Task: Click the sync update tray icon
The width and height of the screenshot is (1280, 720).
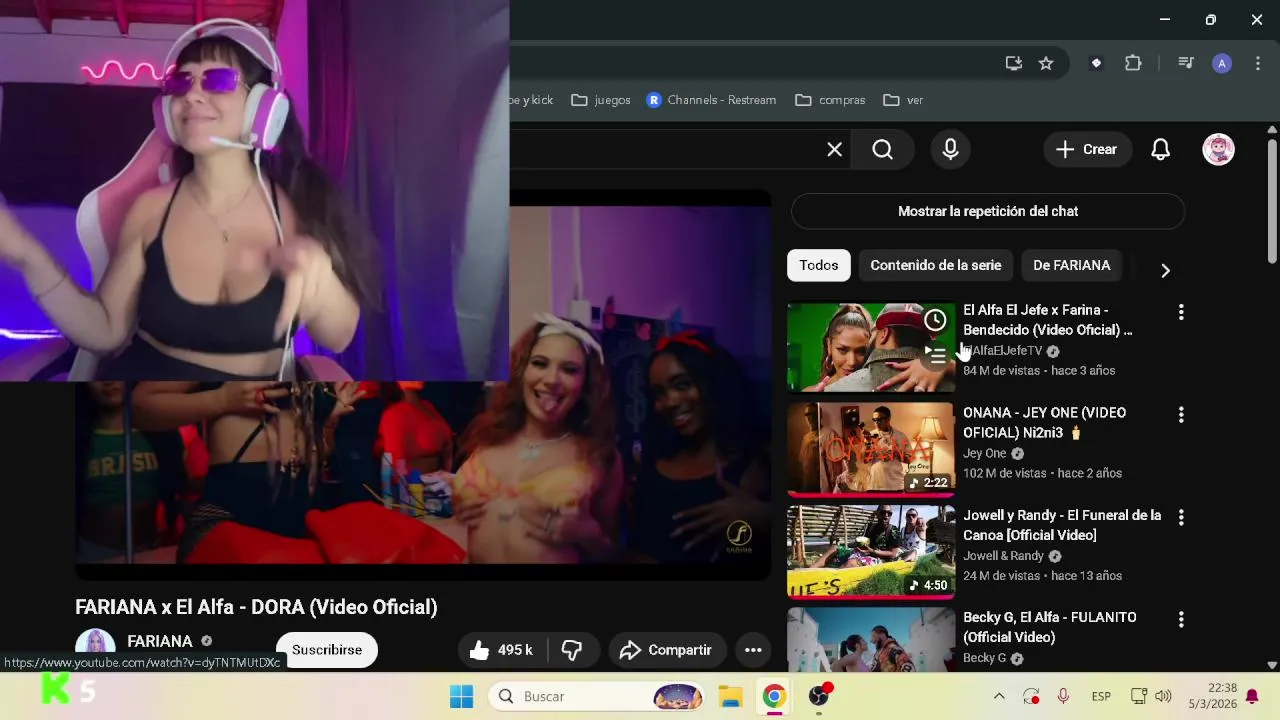Action: (x=1031, y=696)
